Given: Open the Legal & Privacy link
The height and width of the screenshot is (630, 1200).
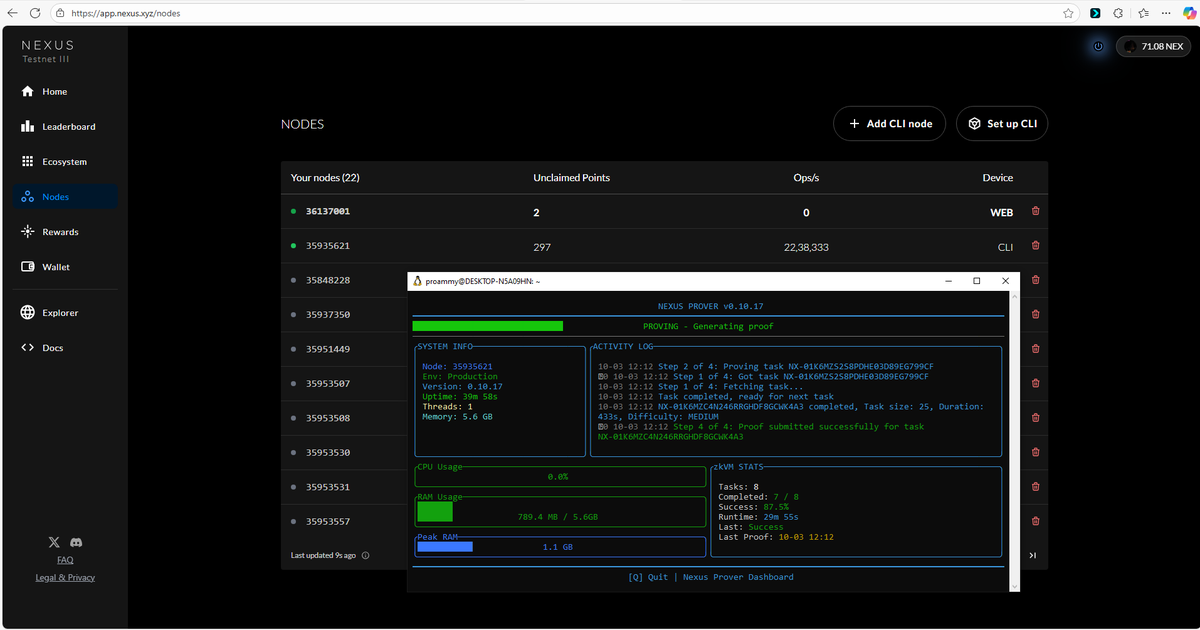Looking at the screenshot, I should click(65, 577).
